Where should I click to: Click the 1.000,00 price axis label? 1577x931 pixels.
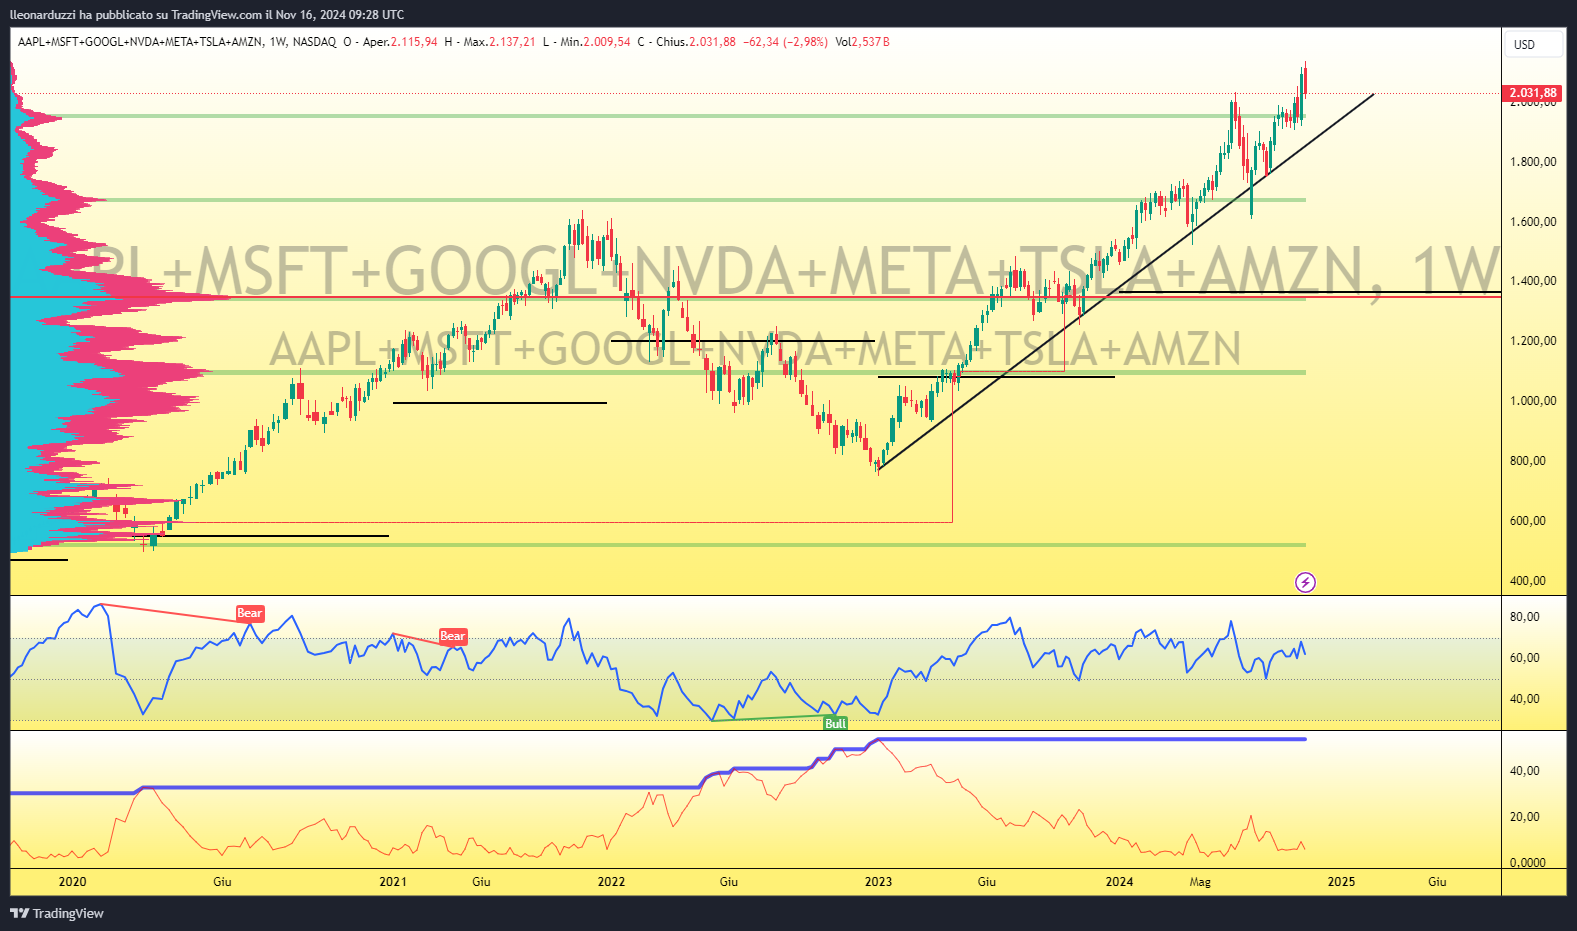point(1533,401)
